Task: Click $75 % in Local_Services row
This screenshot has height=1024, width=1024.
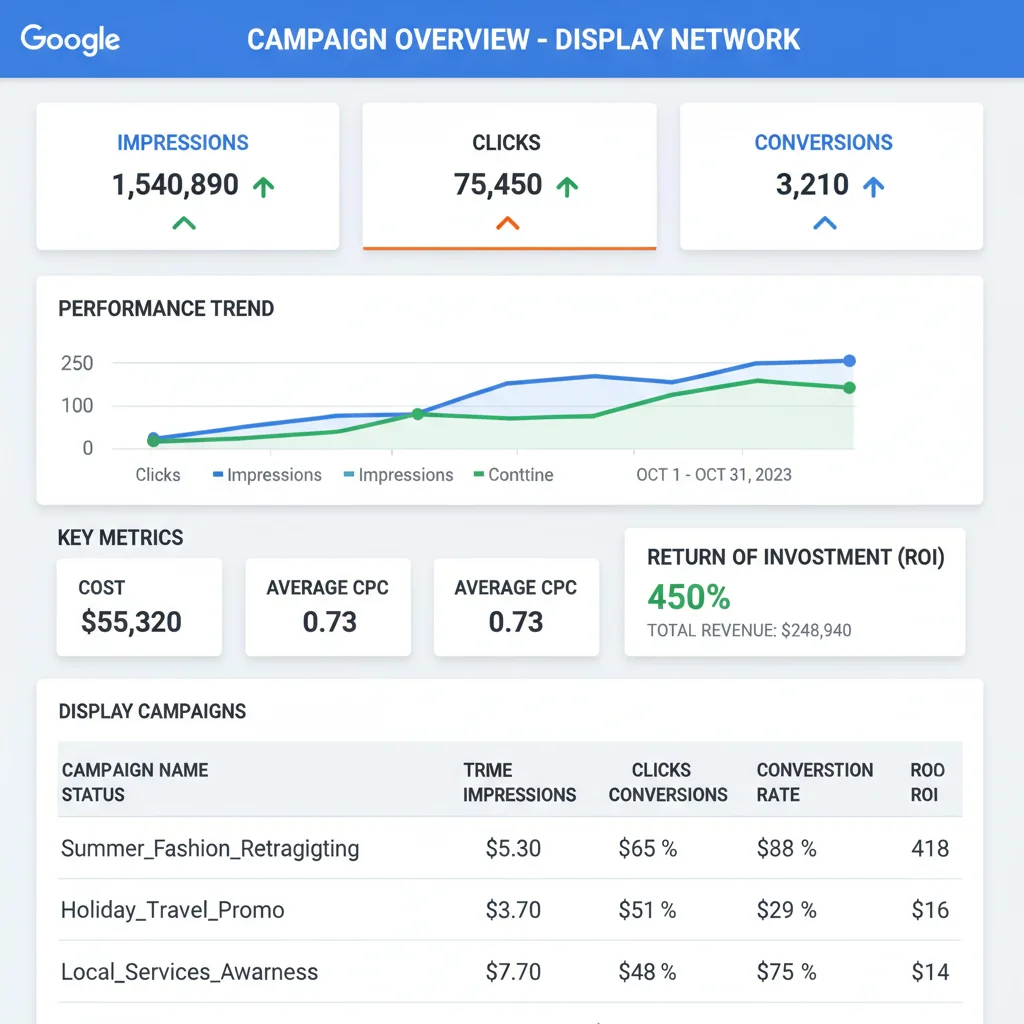Action: pyautogui.click(x=786, y=972)
